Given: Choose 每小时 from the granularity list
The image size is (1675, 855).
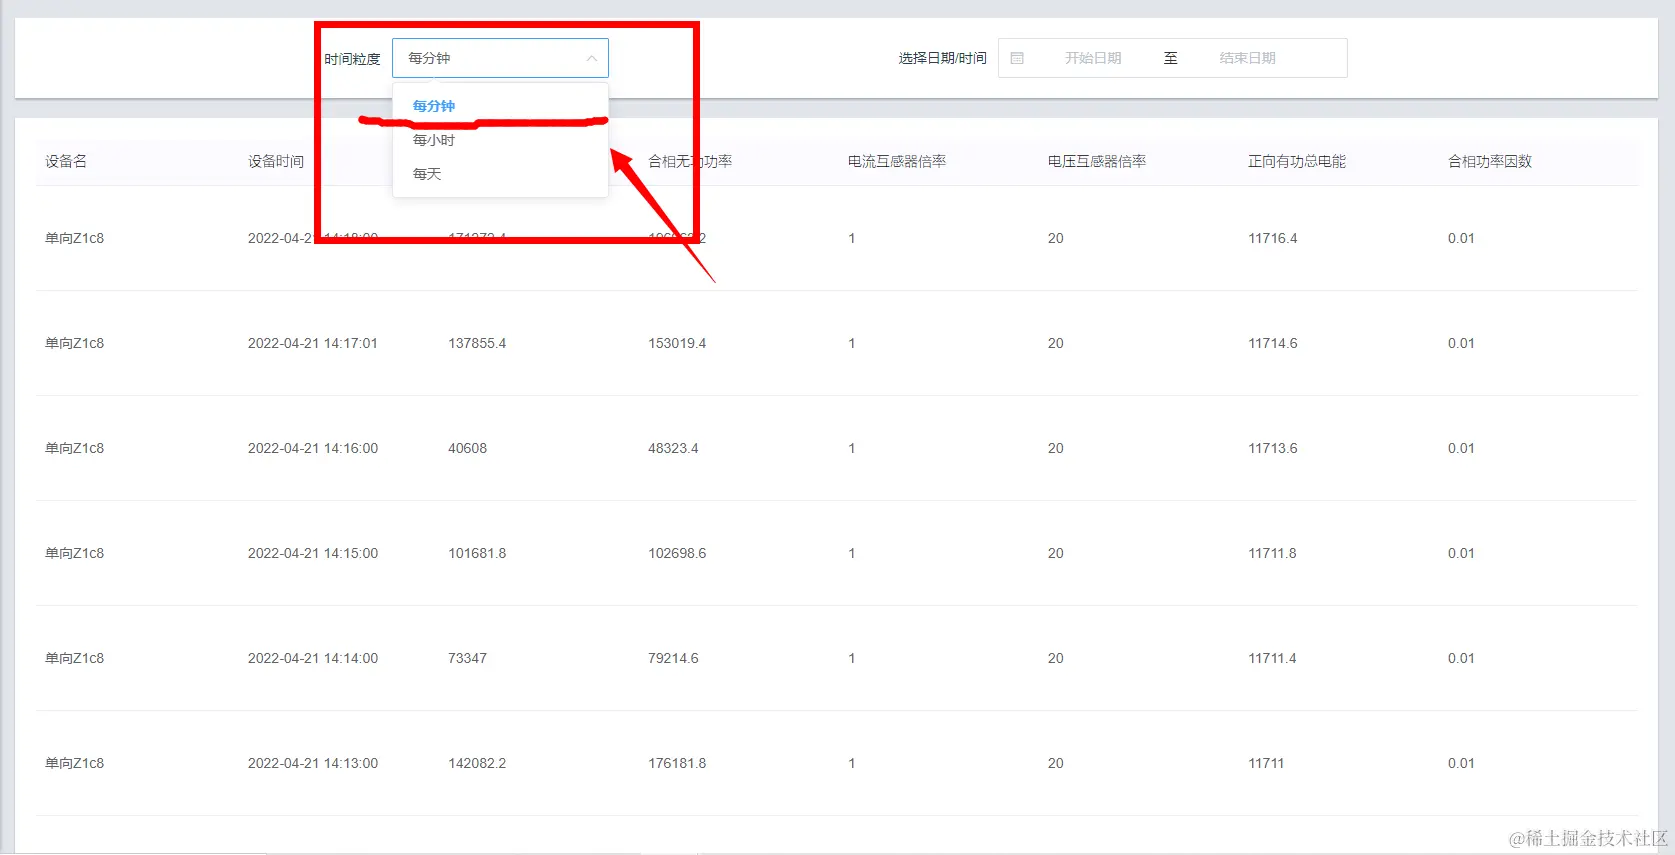Looking at the screenshot, I should pos(500,140).
